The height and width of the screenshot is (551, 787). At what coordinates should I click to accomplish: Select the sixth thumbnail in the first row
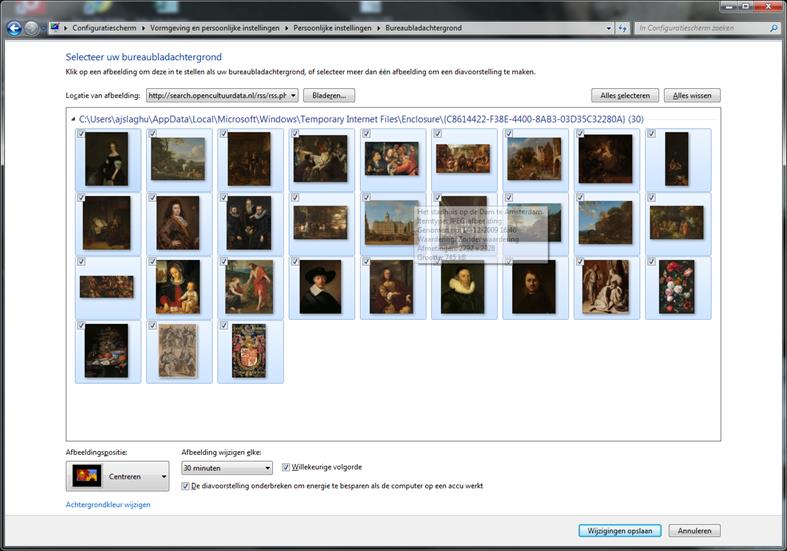click(x=463, y=159)
